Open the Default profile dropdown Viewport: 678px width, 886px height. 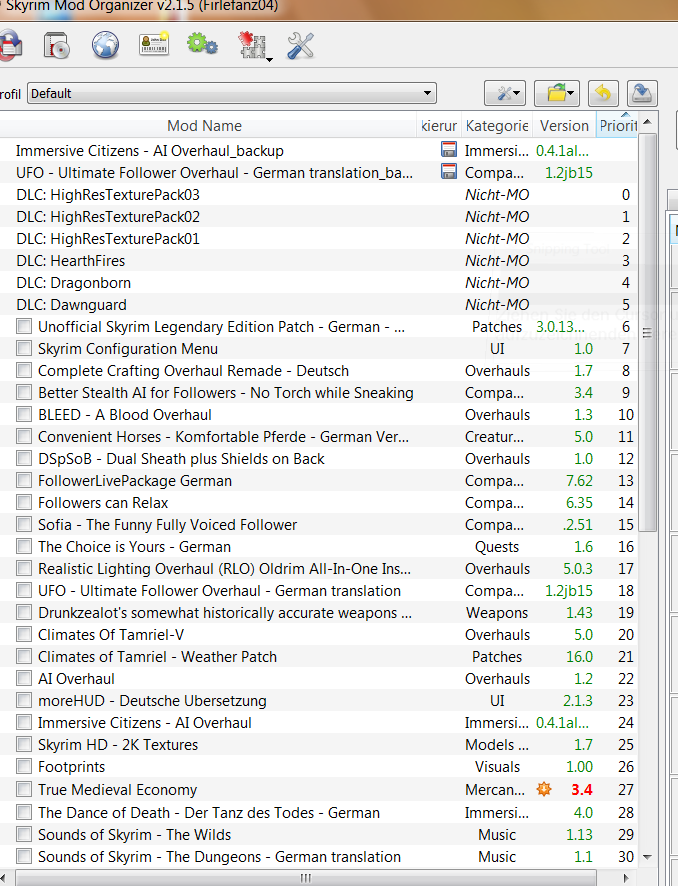pos(231,93)
